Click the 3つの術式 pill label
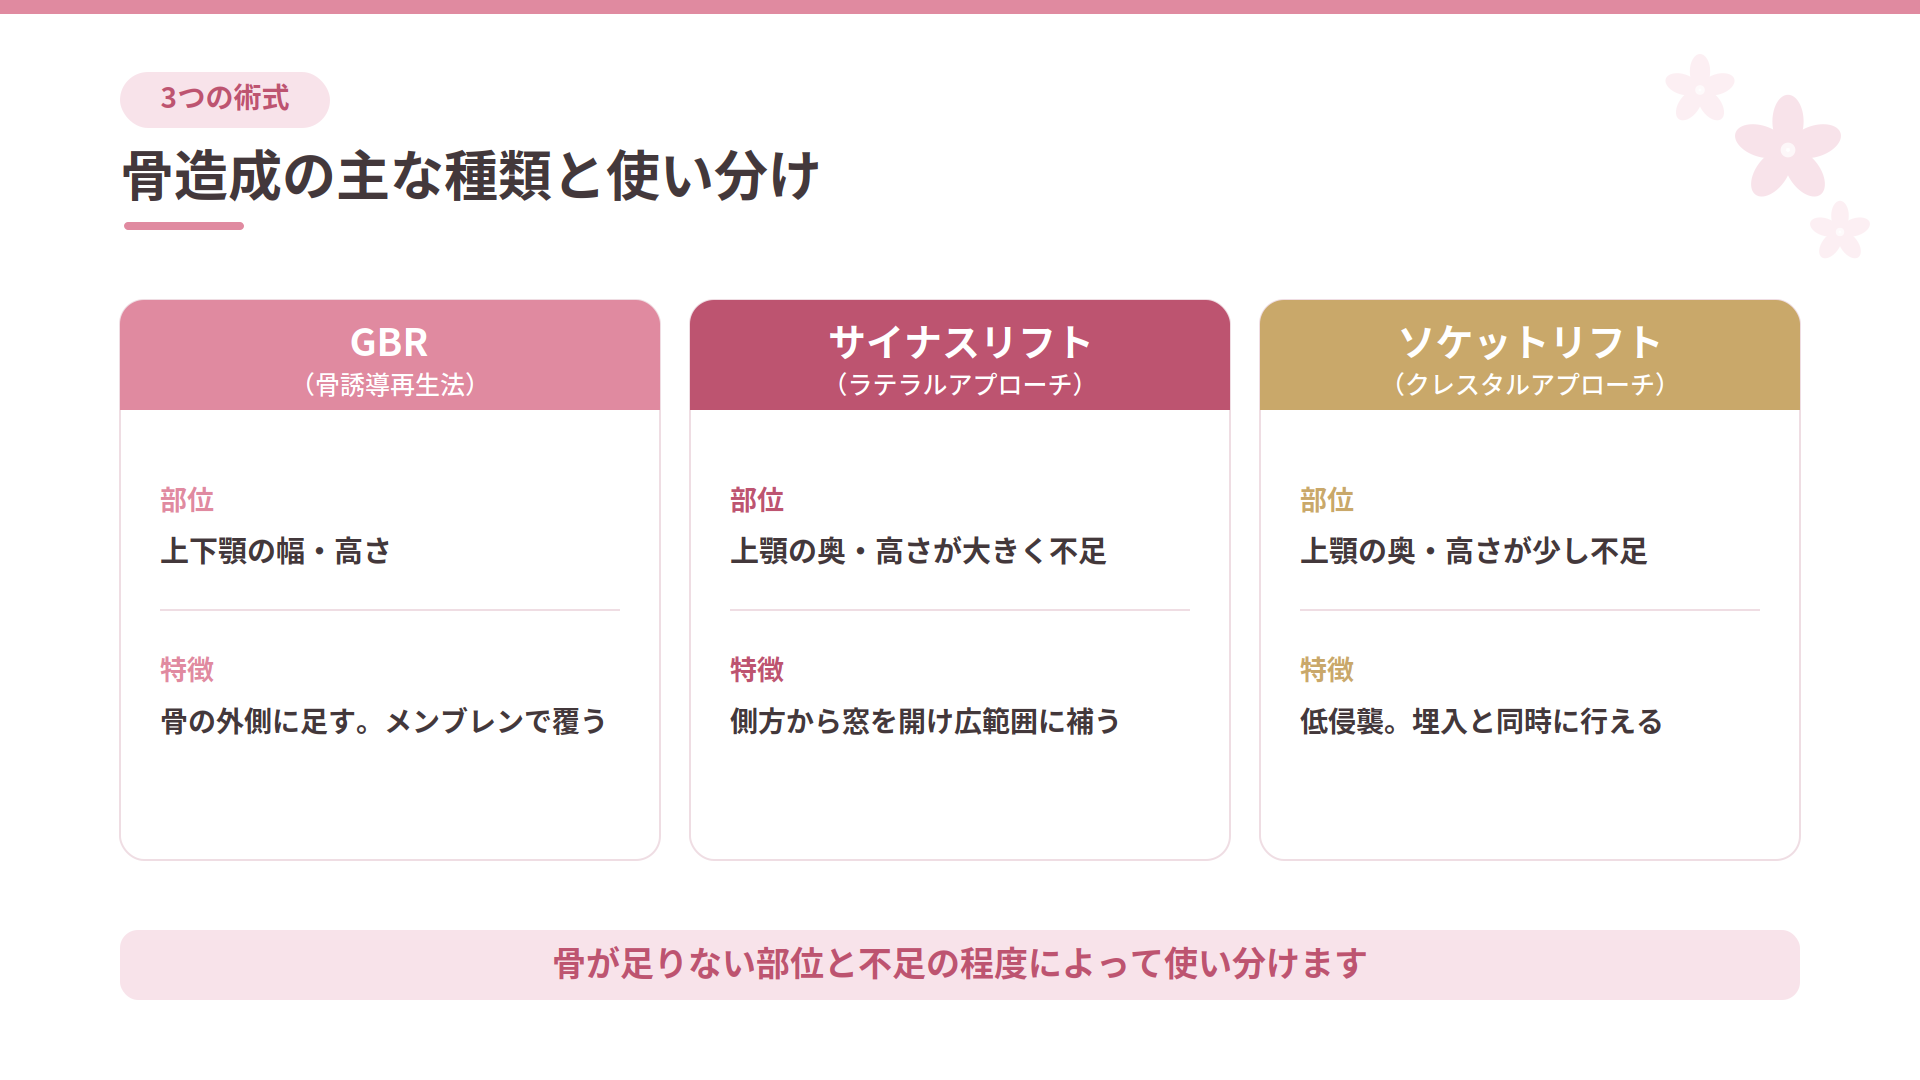Image resolution: width=1920 pixels, height=1080 pixels. click(225, 99)
